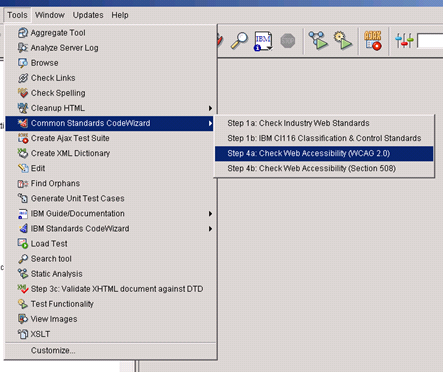Select the Common Standards CodeWizard entry

(109, 123)
